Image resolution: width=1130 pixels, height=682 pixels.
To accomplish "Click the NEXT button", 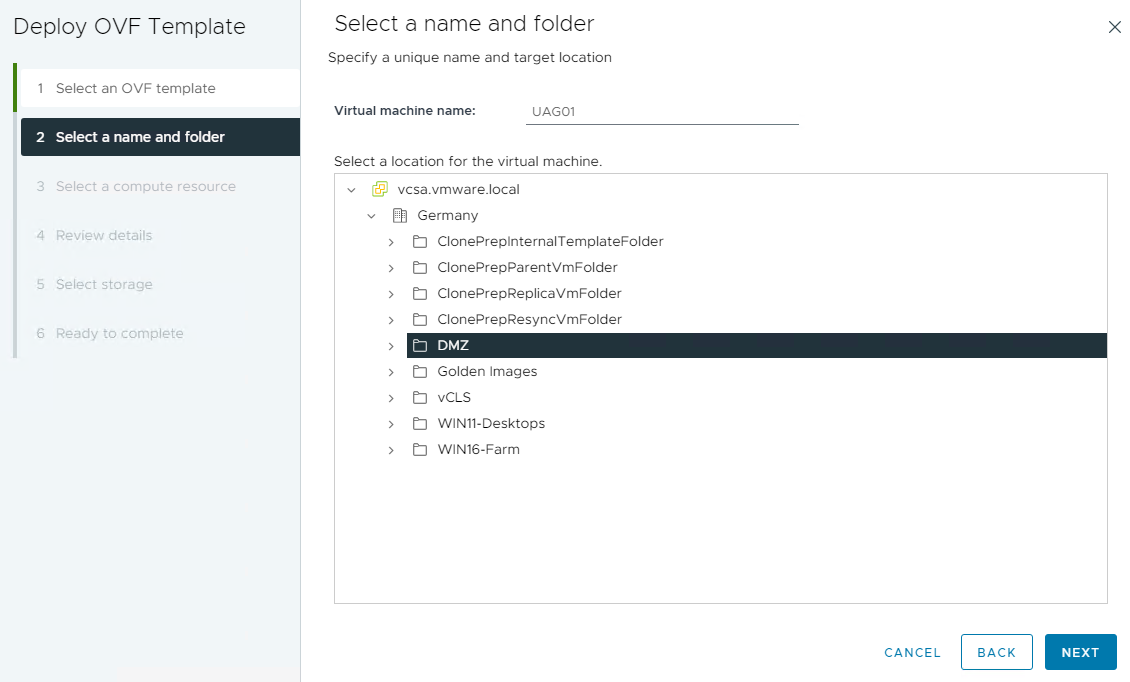I will pyautogui.click(x=1081, y=651).
